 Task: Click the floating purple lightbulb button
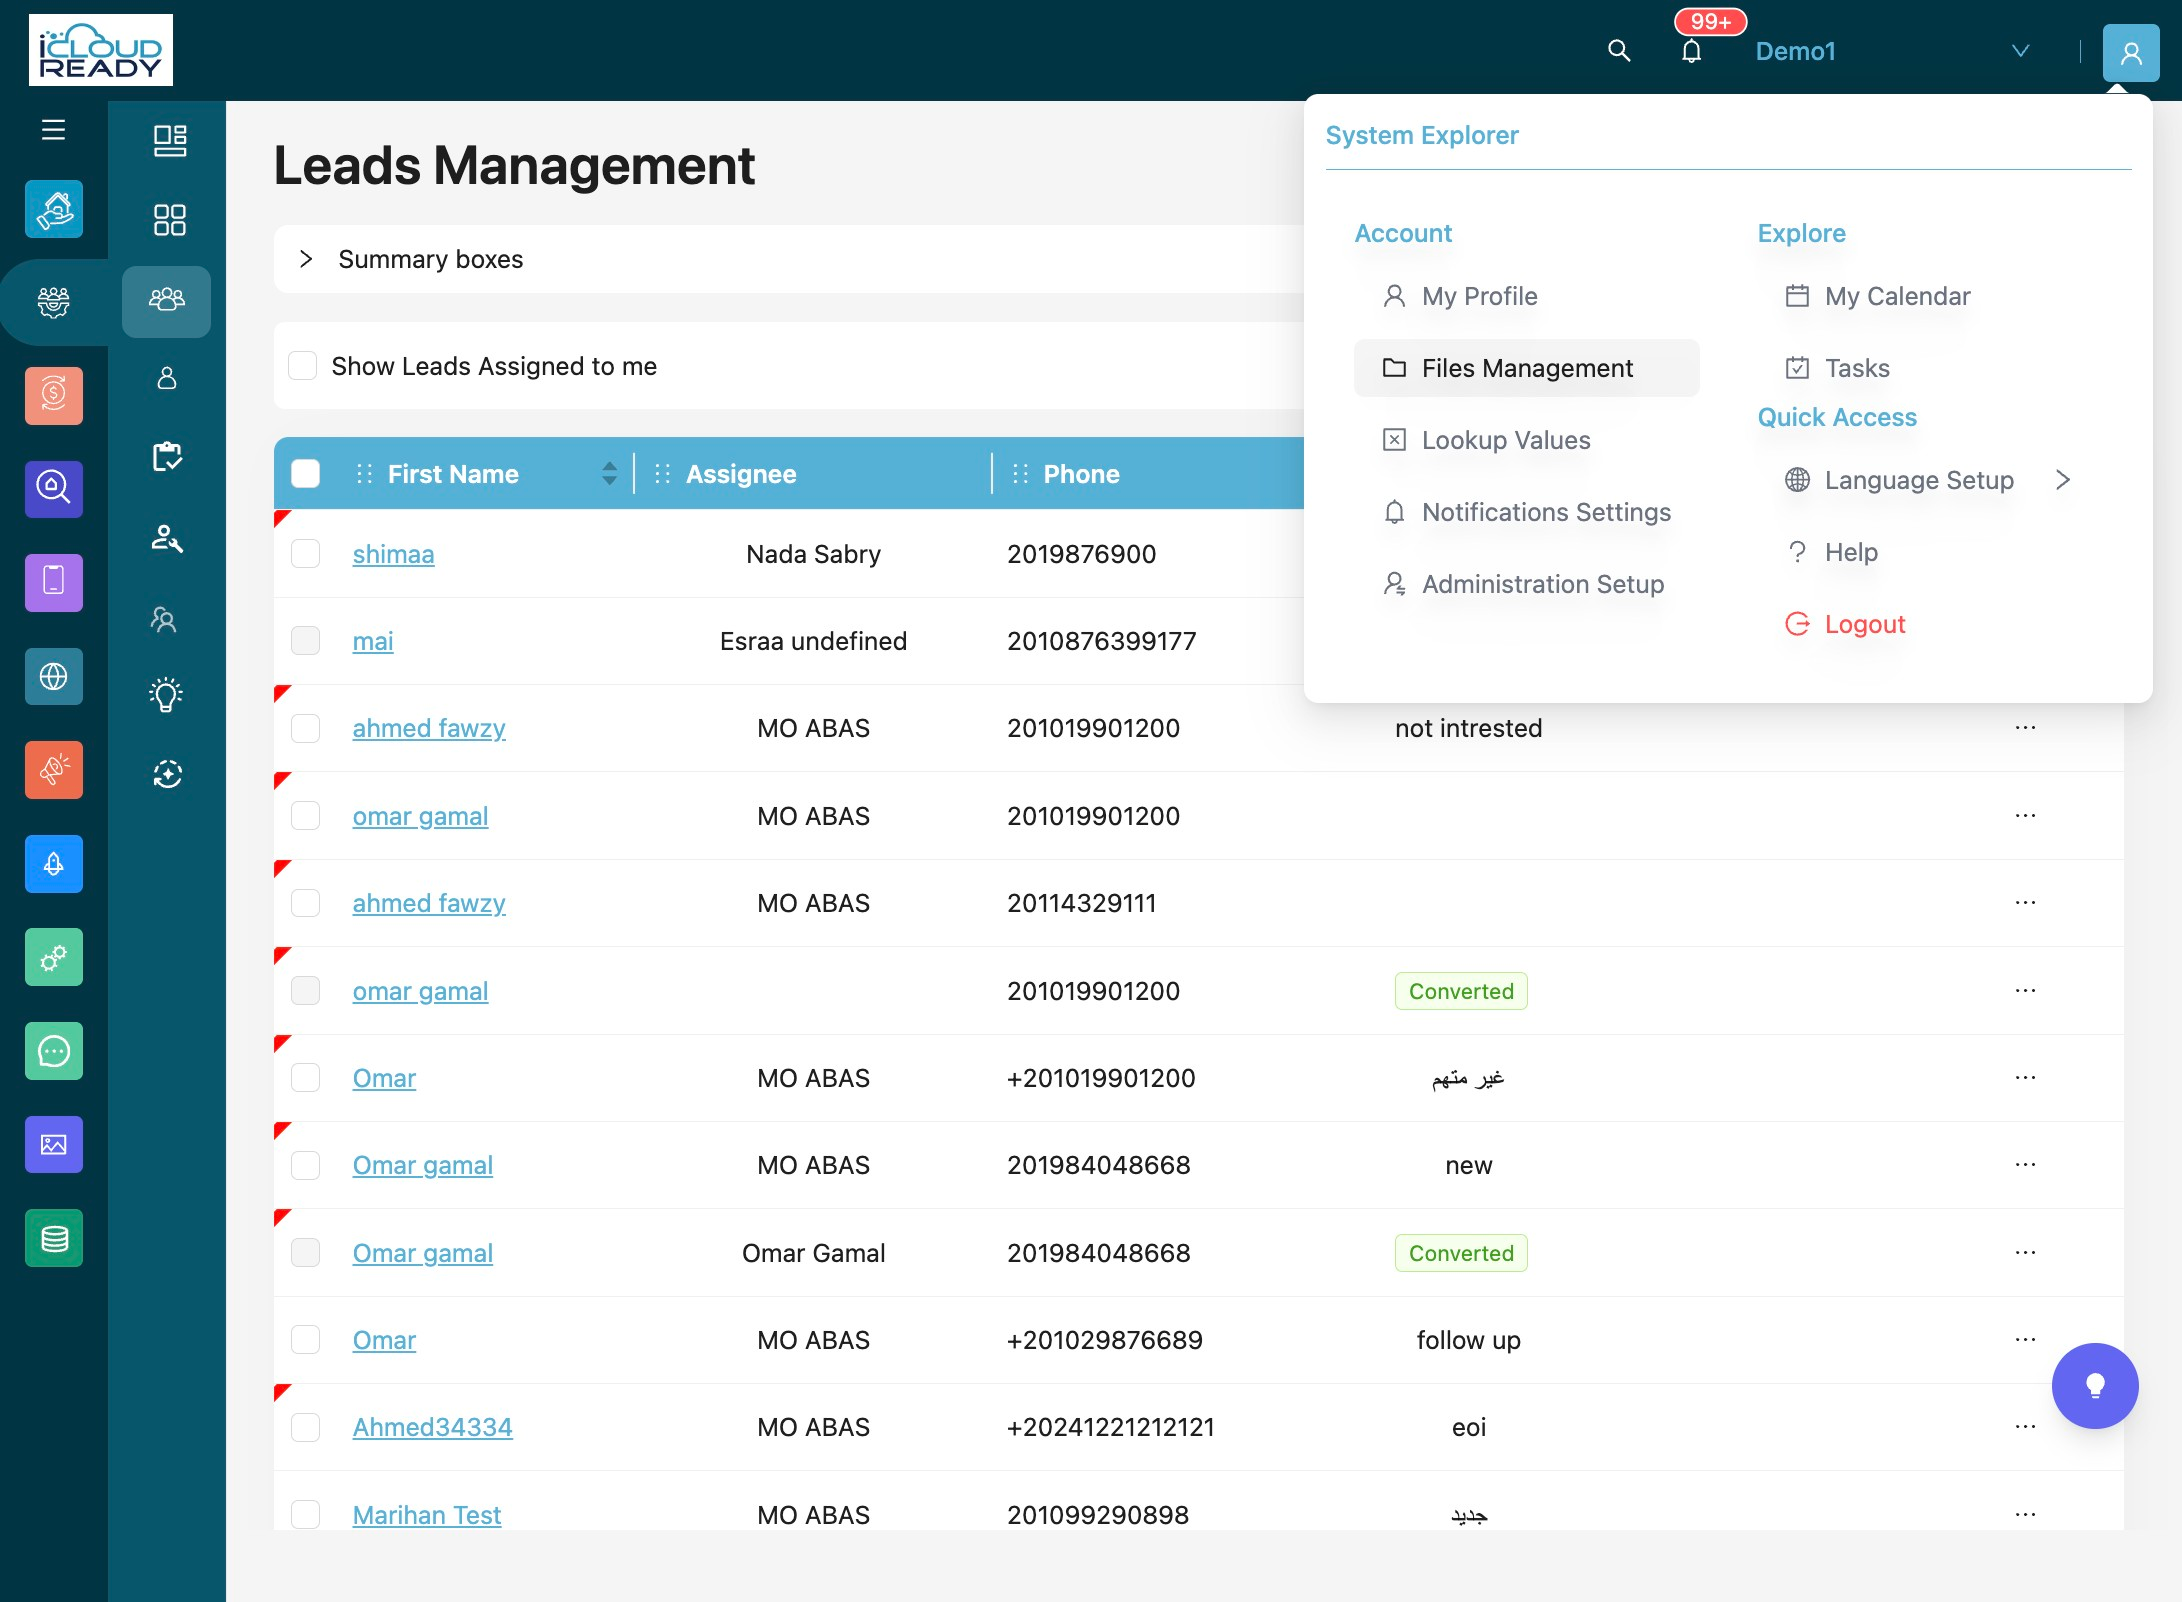click(2095, 1386)
